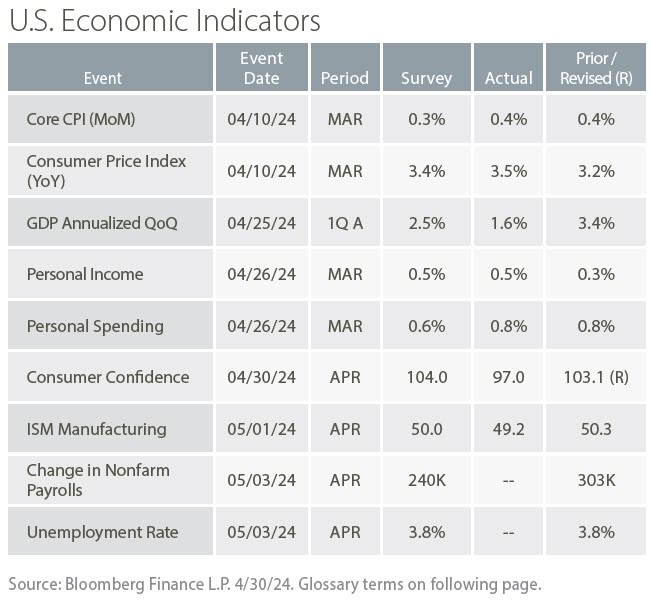Select the GDP Annualized QoQ row
This screenshot has width=652, height=600.
pos(101,223)
